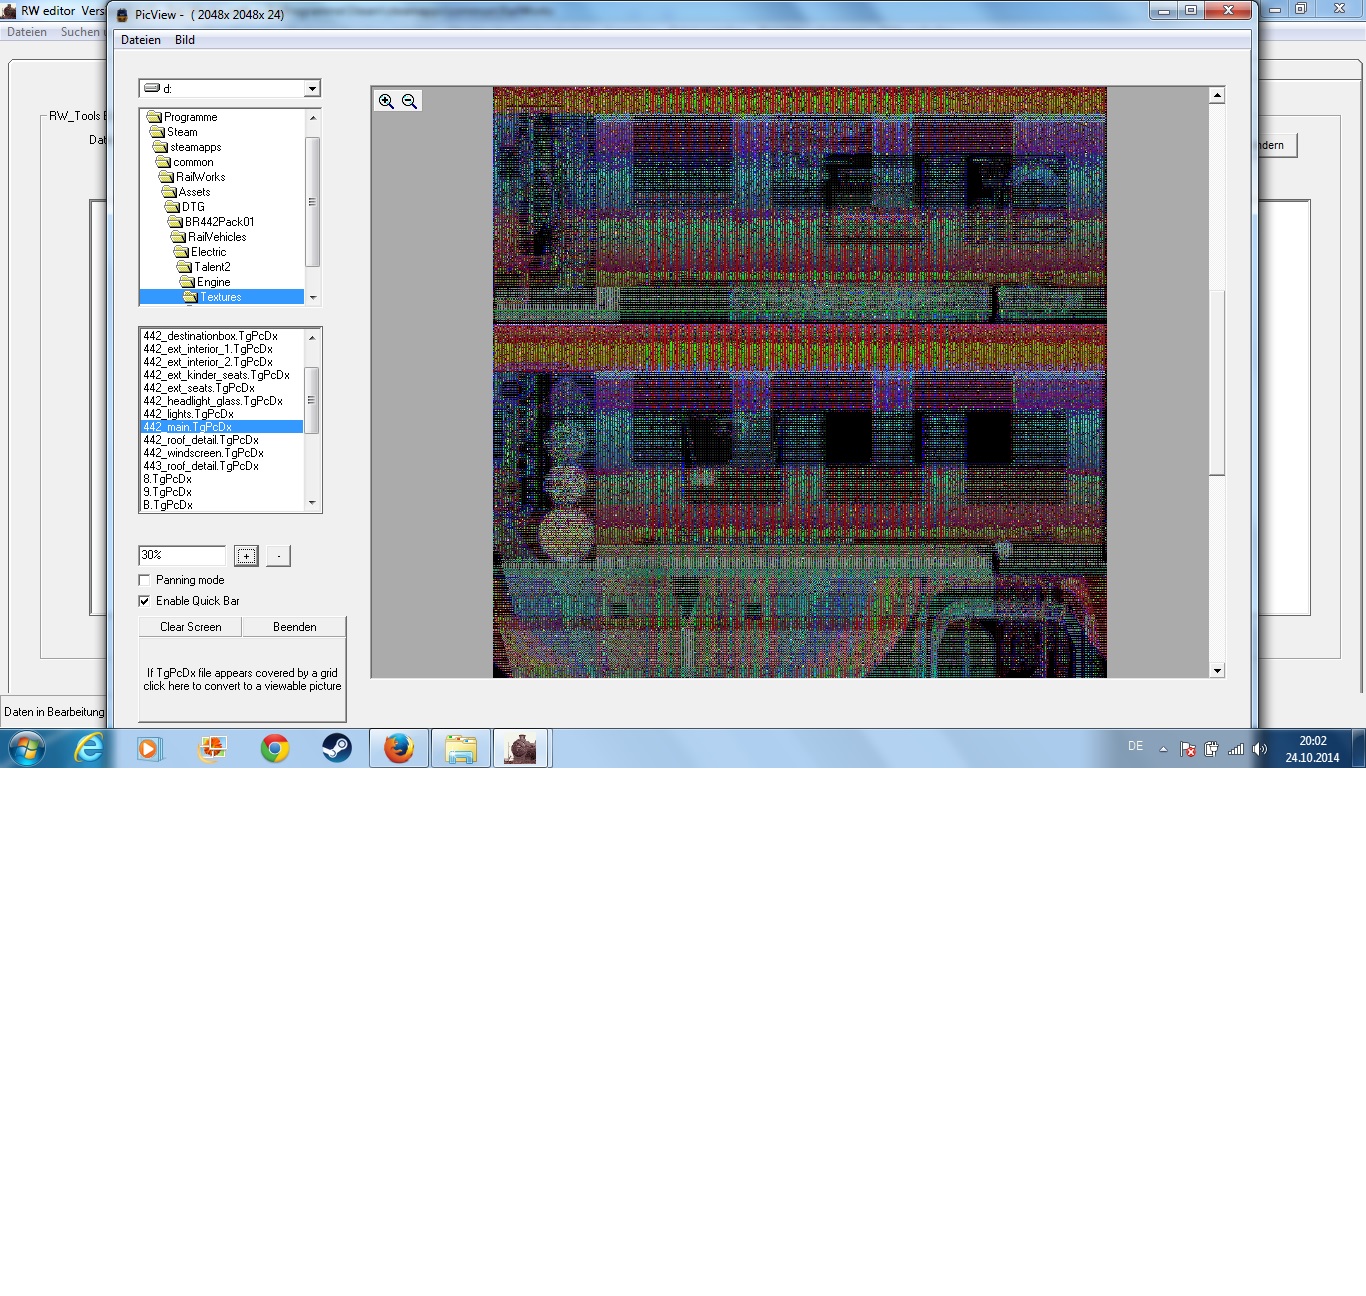1366x1296 pixels.
Task: Select the RailVehicles folder
Action: tap(216, 237)
